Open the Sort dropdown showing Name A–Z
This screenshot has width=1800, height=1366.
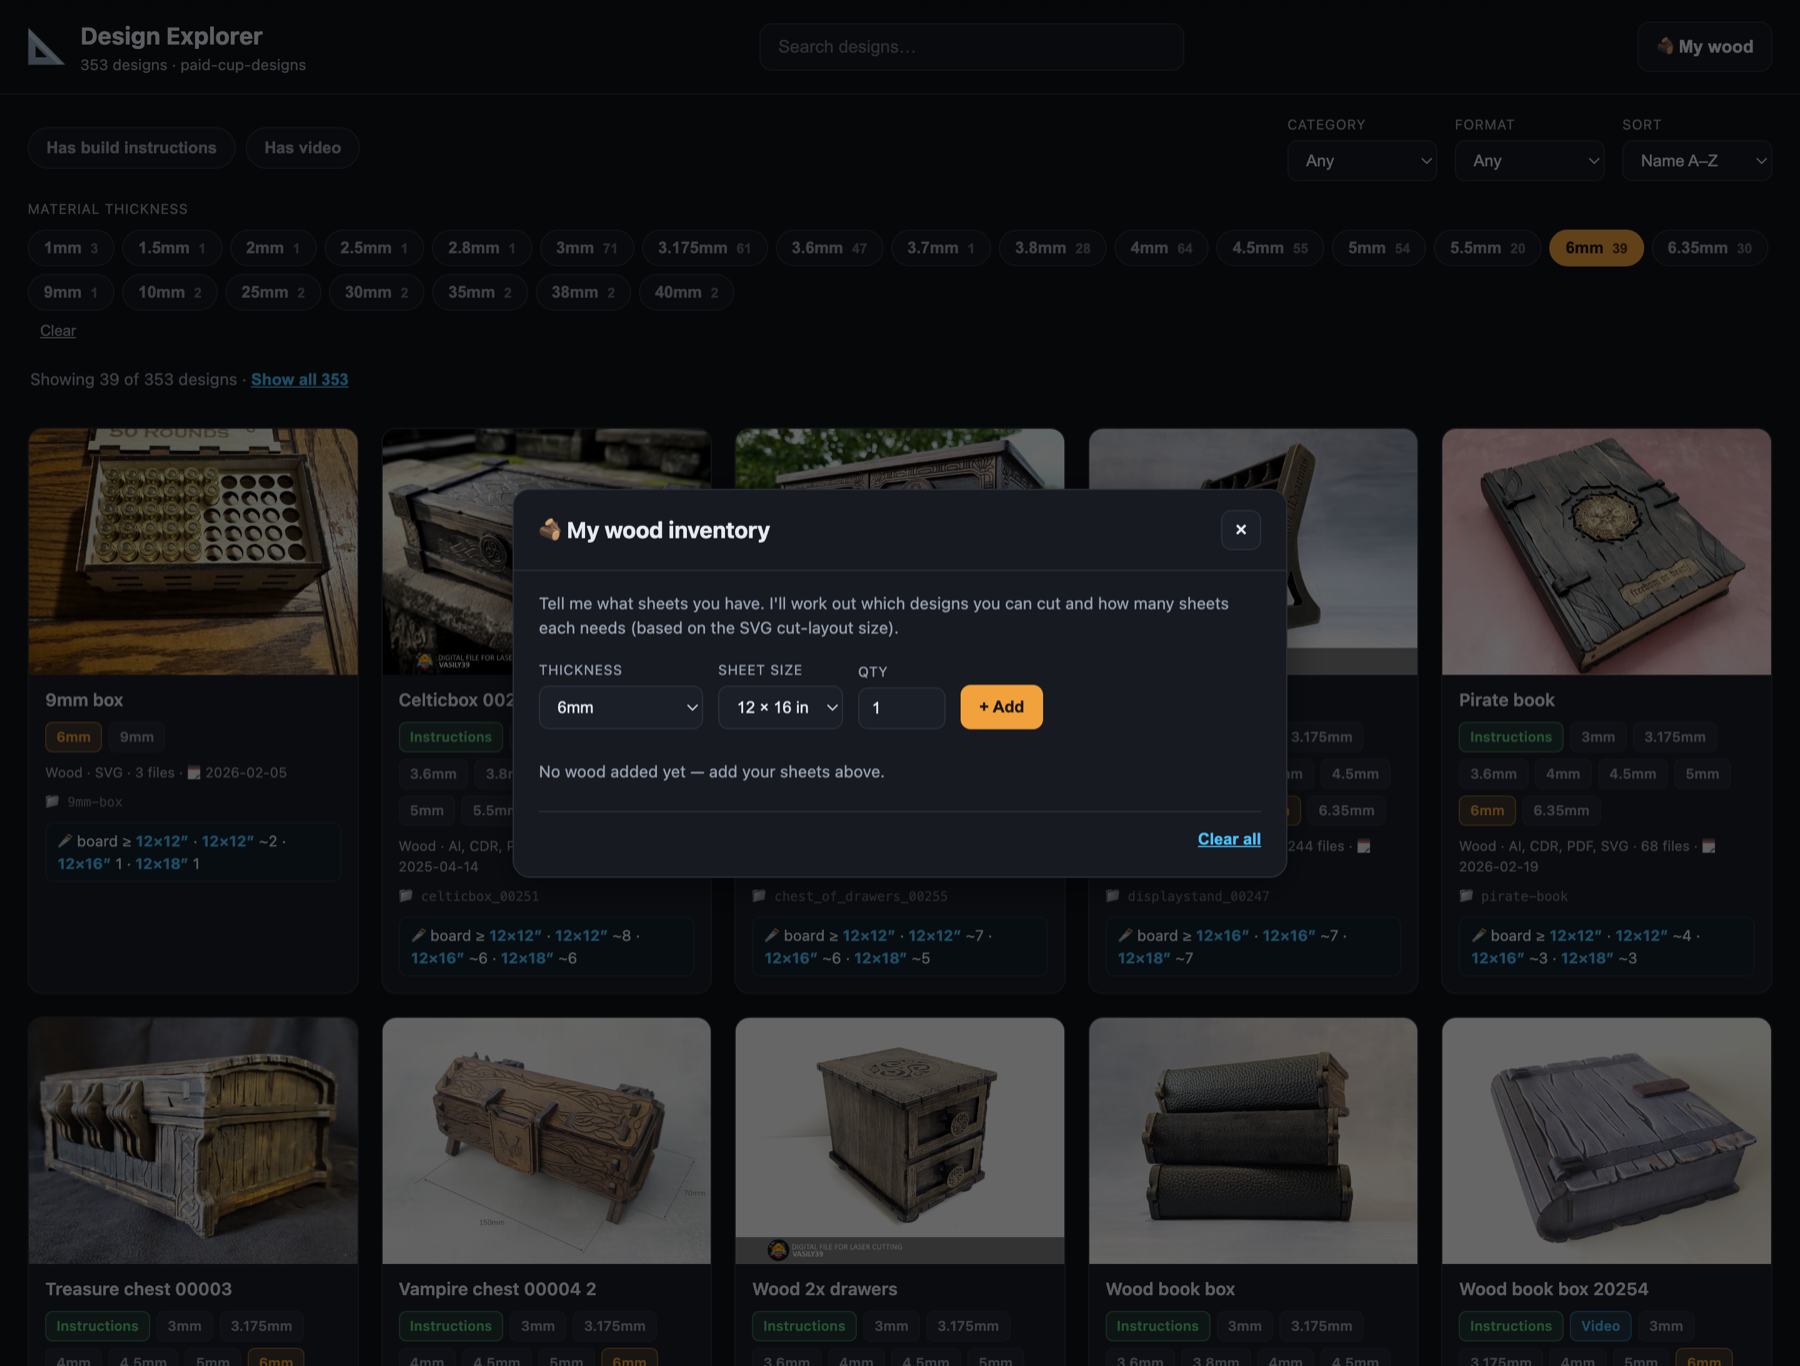point(1697,161)
